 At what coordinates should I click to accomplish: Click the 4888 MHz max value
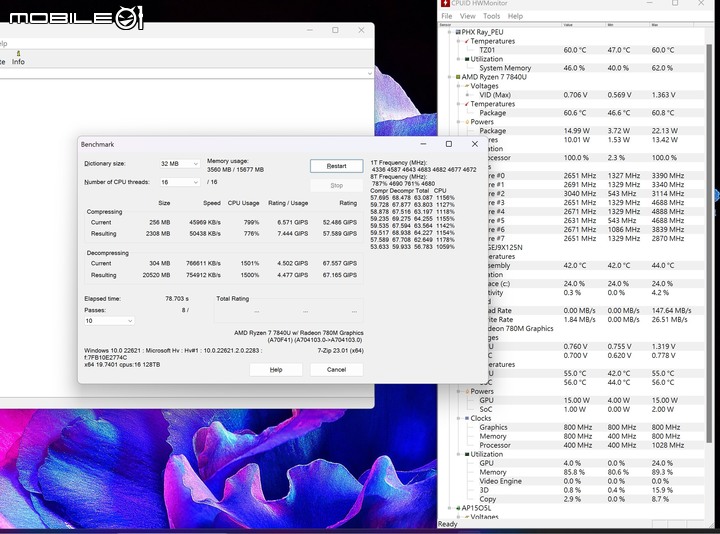pyautogui.click(x=668, y=212)
